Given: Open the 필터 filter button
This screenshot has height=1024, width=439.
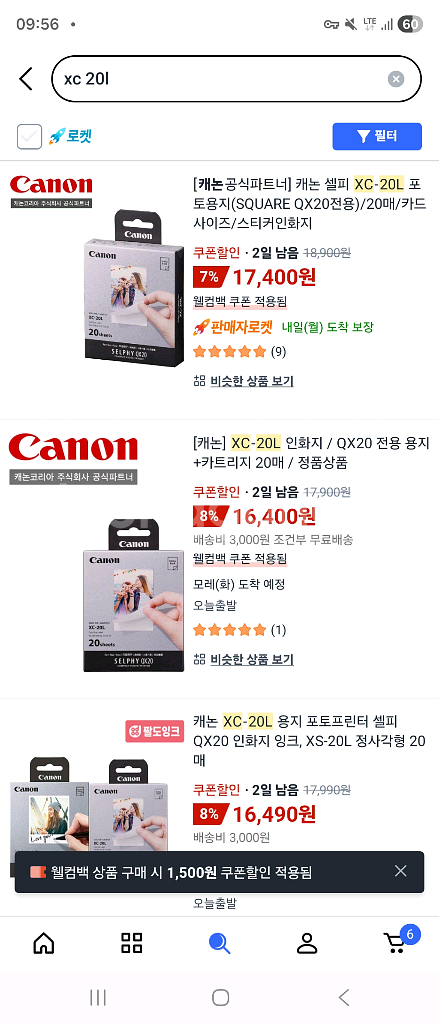Looking at the screenshot, I should [x=377, y=136].
